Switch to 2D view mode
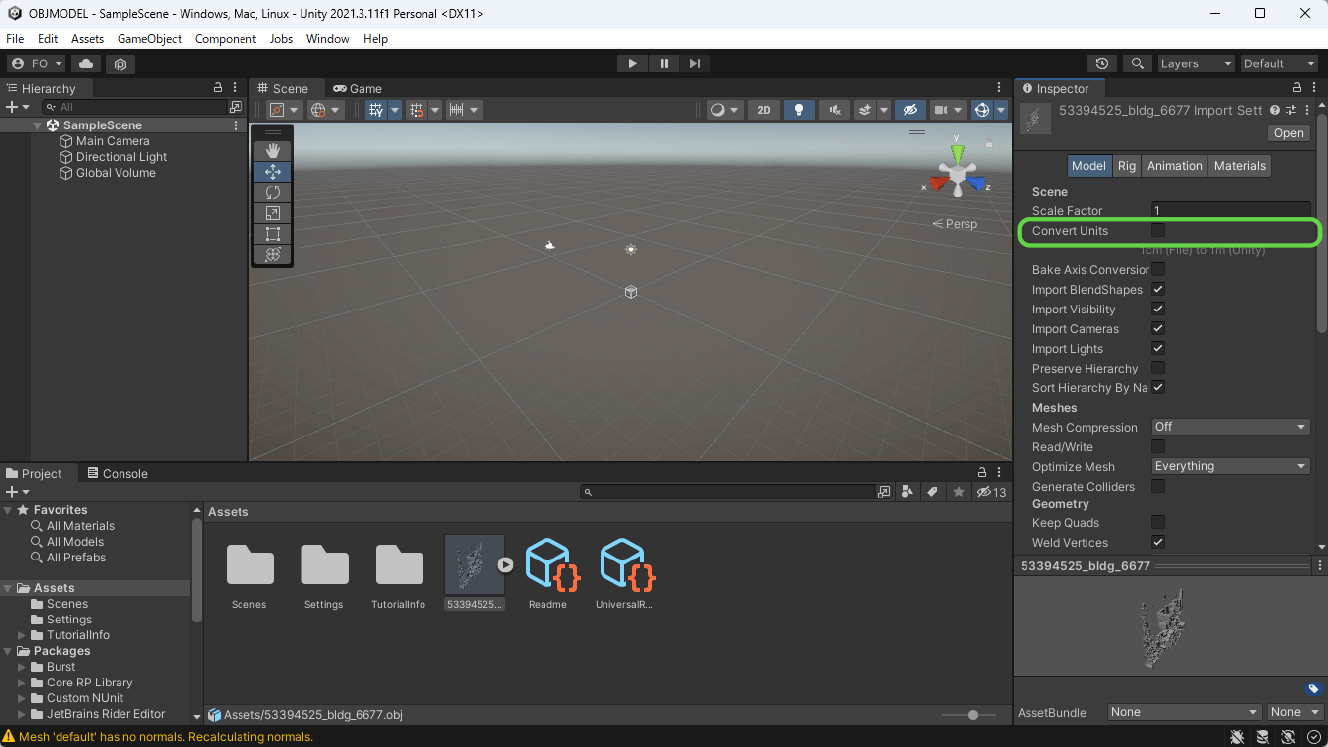Image resolution: width=1328 pixels, height=747 pixels. (x=763, y=110)
